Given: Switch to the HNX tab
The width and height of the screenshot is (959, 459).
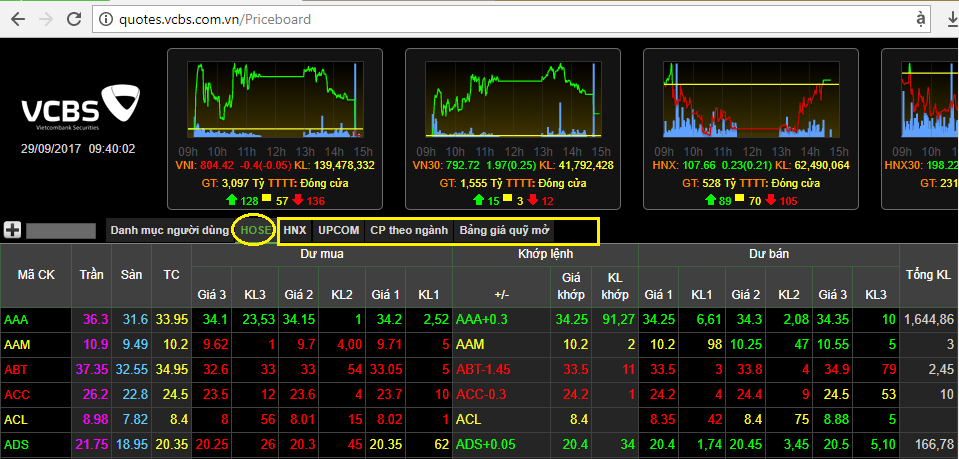Looking at the screenshot, I should pyautogui.click(x=295, y=230).
